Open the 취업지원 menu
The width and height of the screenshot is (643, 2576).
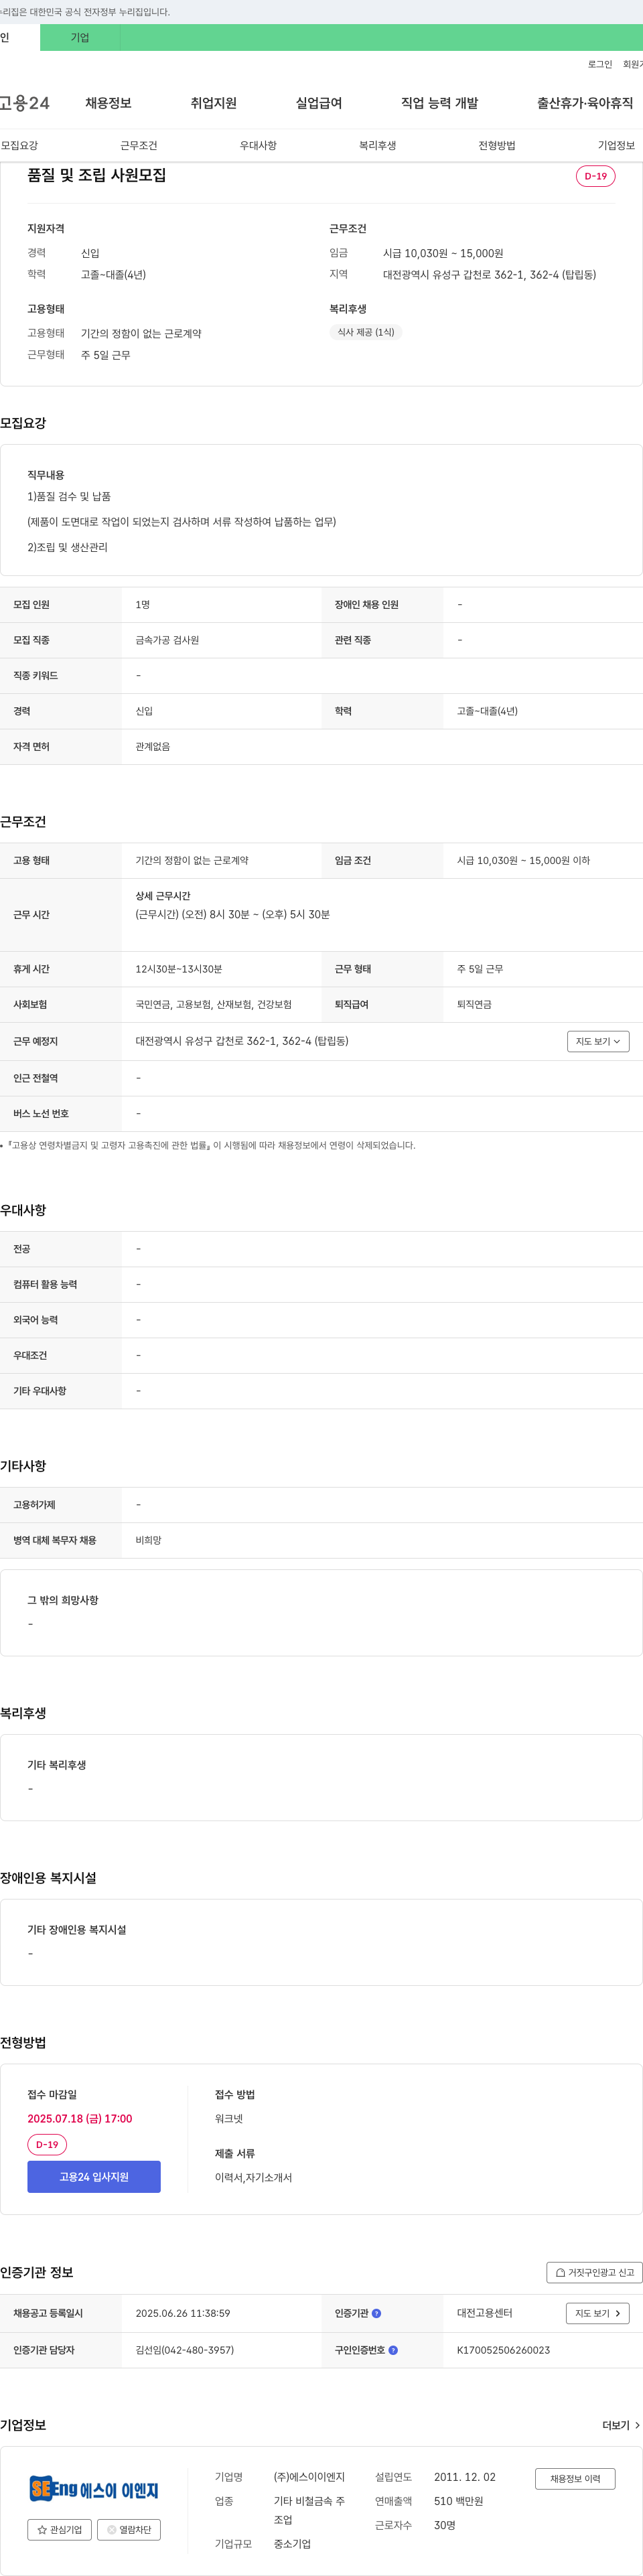click(x=213, y=103)
